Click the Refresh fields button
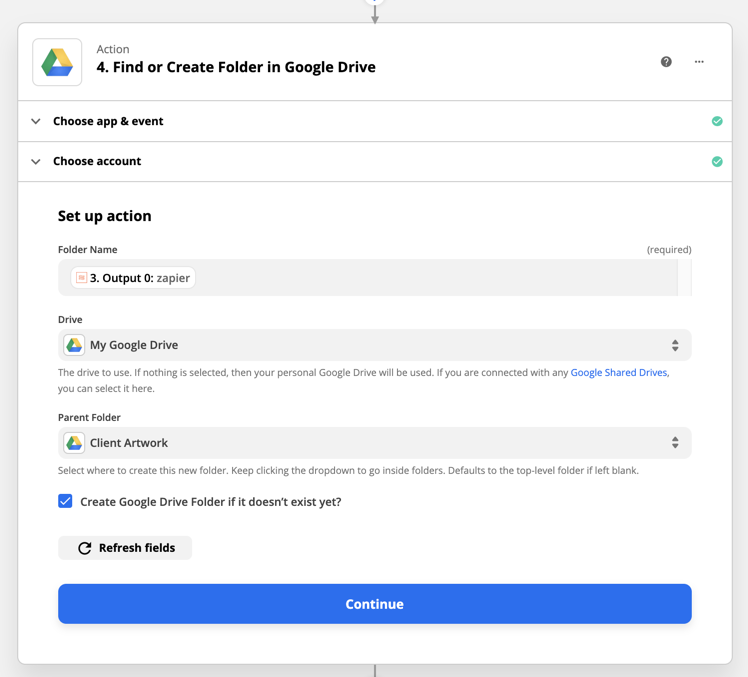748x677 pixels. [x=125, y=548]
